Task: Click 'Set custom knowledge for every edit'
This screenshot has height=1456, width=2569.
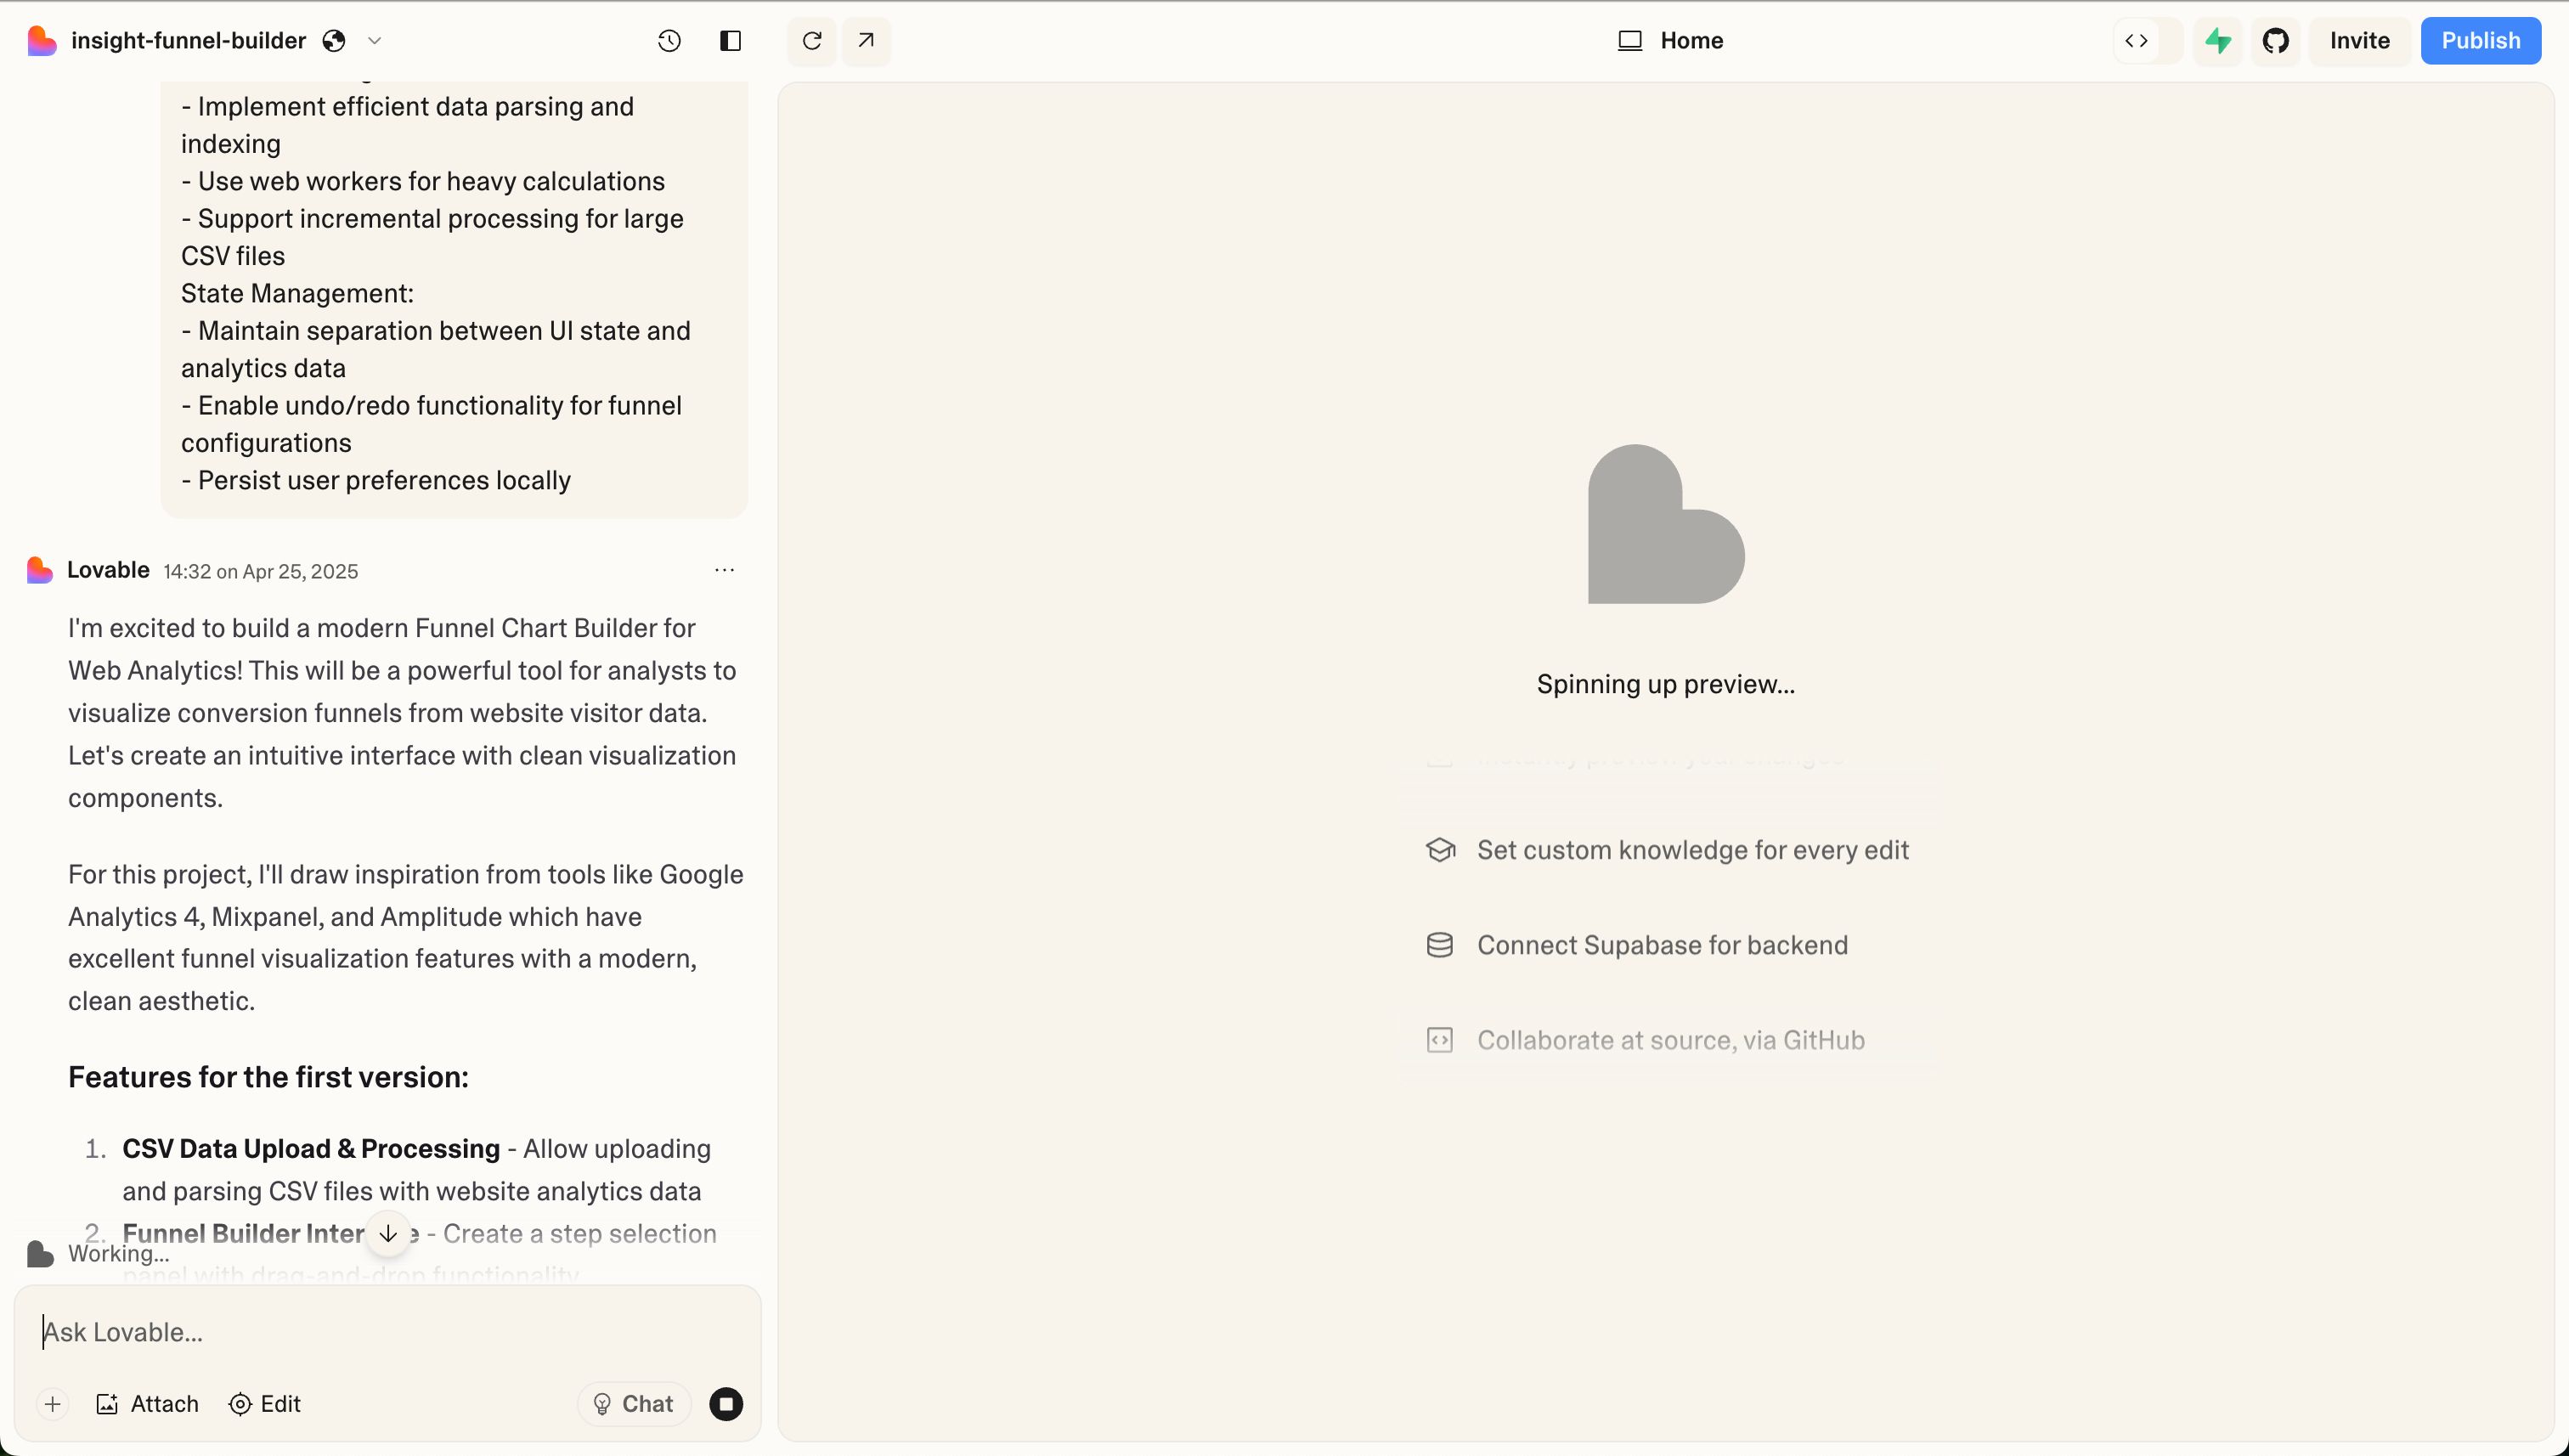Action: (x=1693, y=850)
